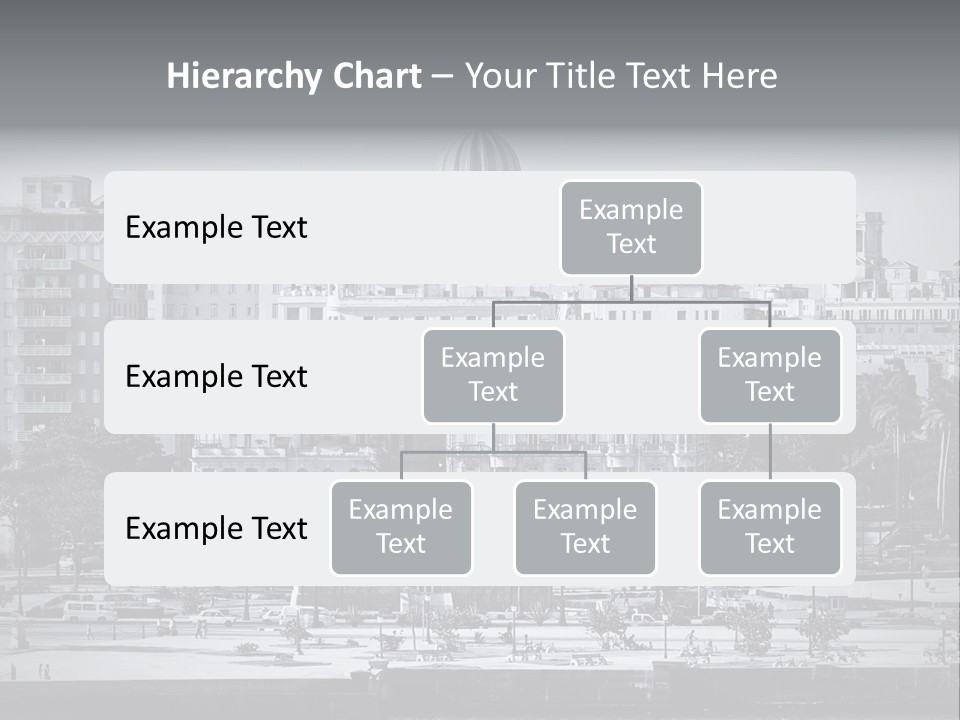Select the bottom row "Example Text" label
This screenshot has height=720, width=960.
click(216, 528)
